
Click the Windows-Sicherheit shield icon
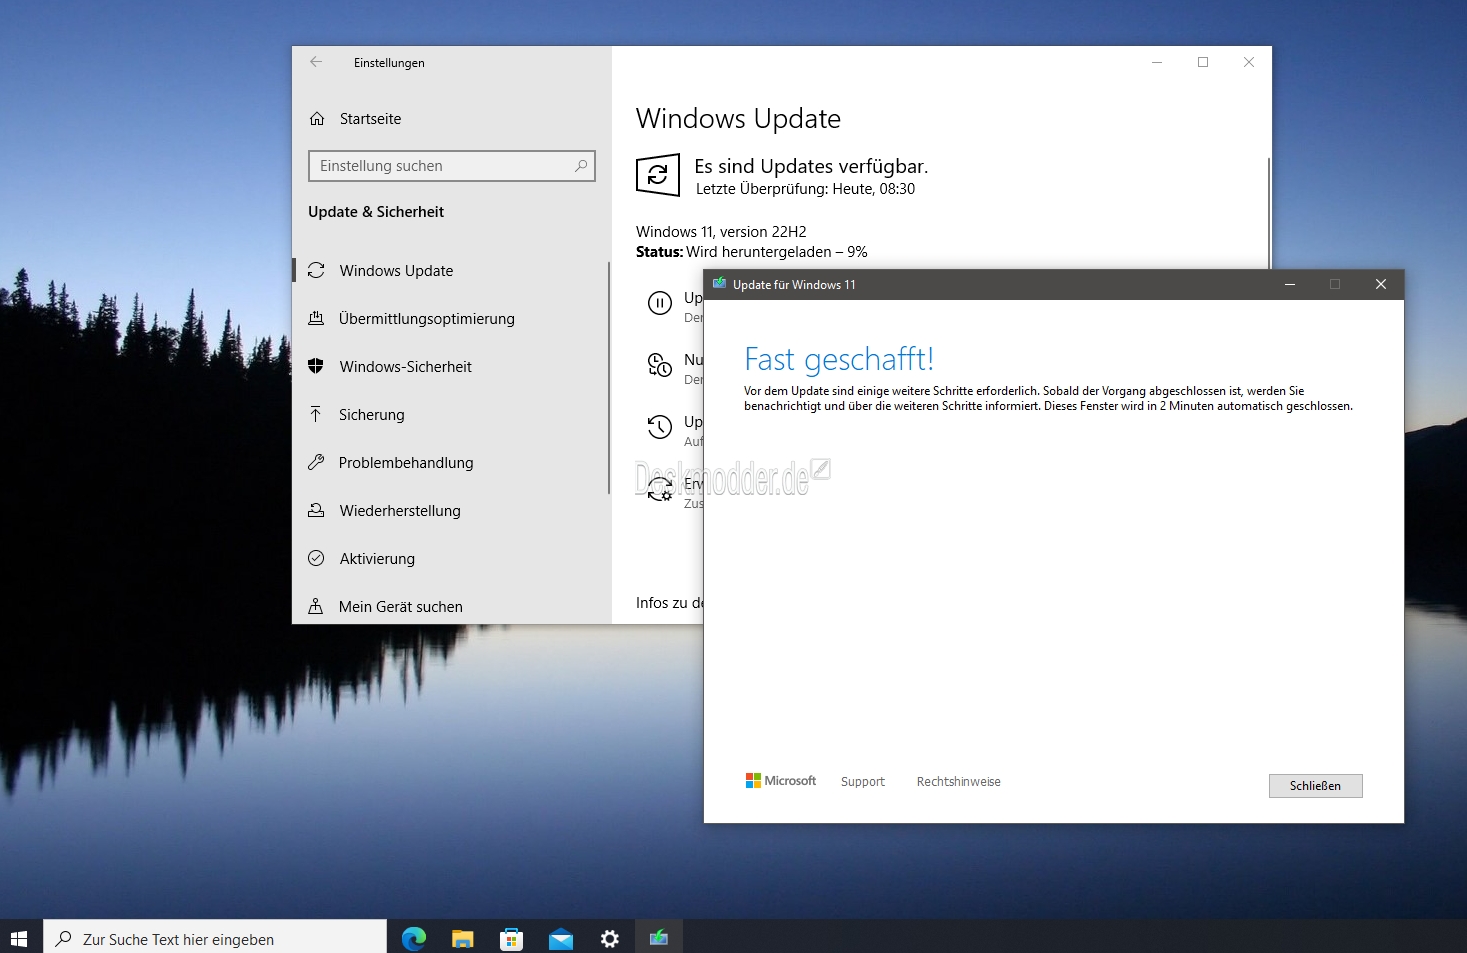pyautogui.click(x=316, y=366)
